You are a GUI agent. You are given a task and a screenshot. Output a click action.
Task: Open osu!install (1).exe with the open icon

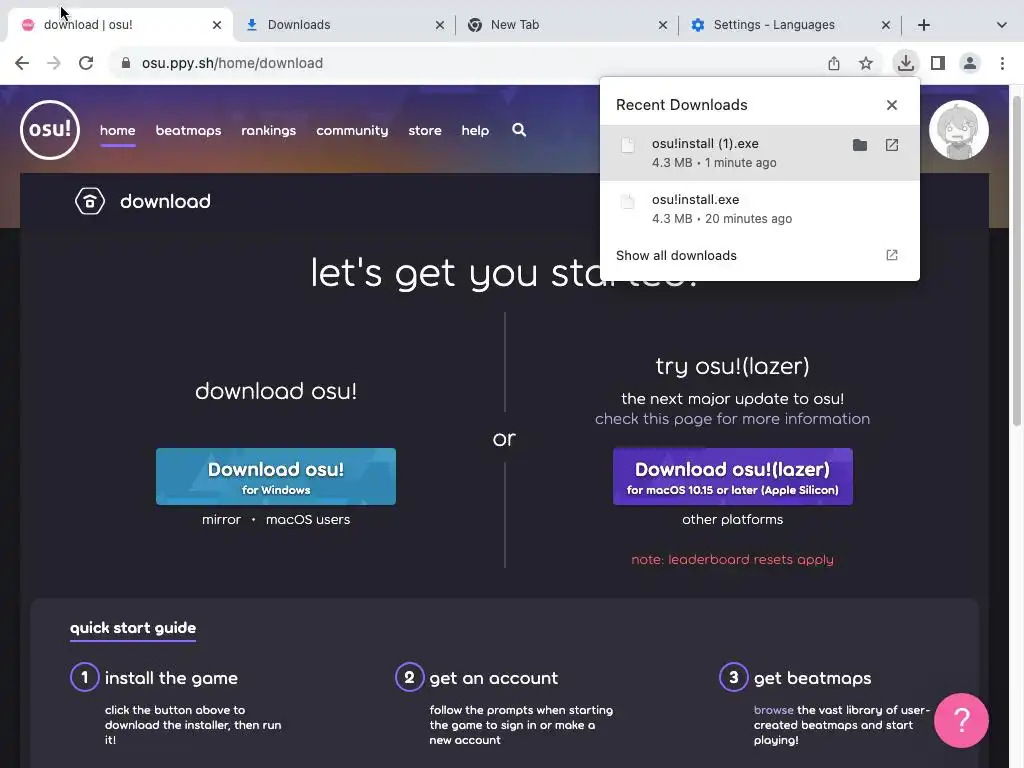pos(892,145)
